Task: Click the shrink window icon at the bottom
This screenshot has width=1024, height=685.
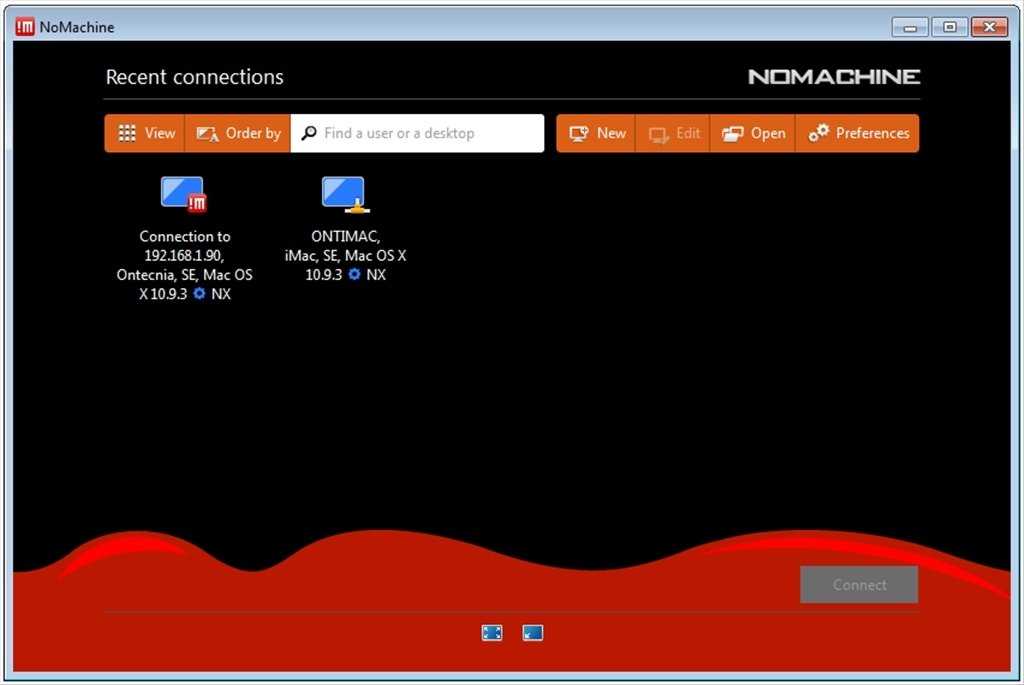Action: [x=533, y=632]
